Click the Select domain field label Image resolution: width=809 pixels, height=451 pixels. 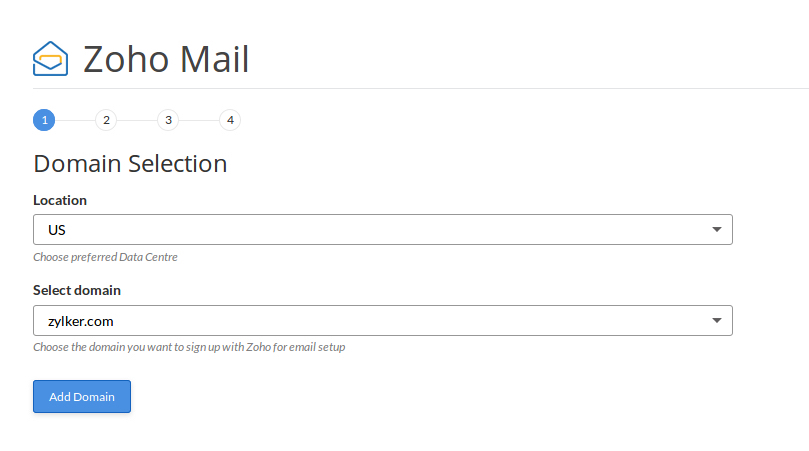tap(77, 290)
